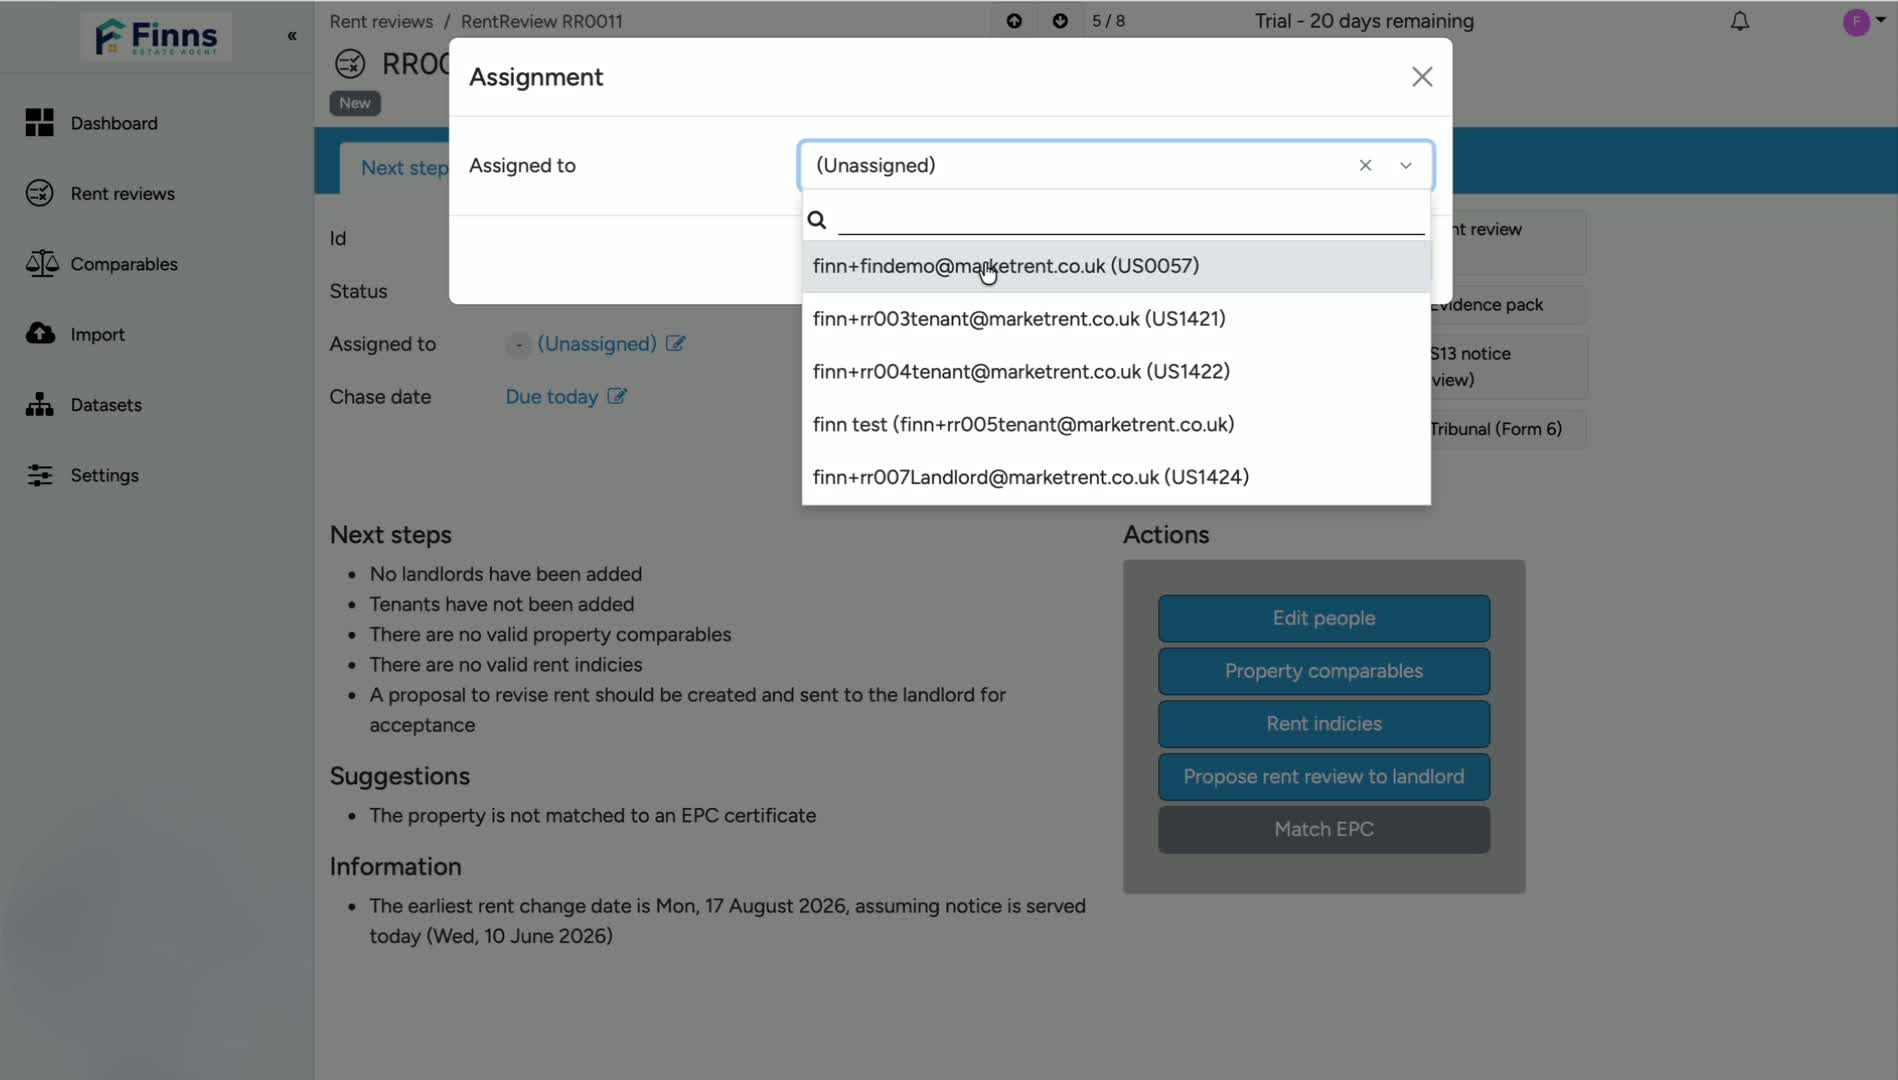Open the Datasets hierarchy icon

40,405
